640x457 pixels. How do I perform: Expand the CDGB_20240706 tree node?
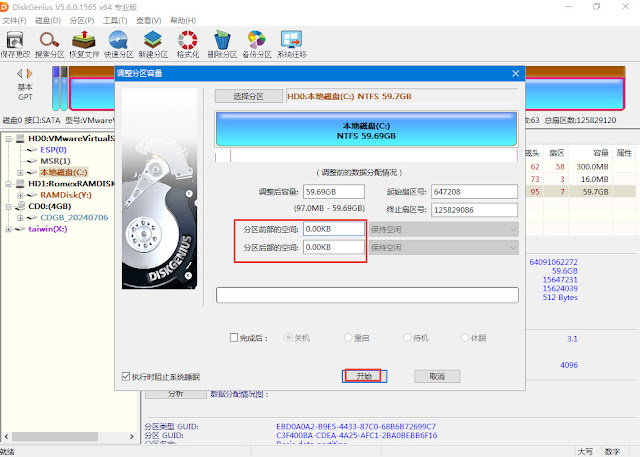tap(20, 218)
